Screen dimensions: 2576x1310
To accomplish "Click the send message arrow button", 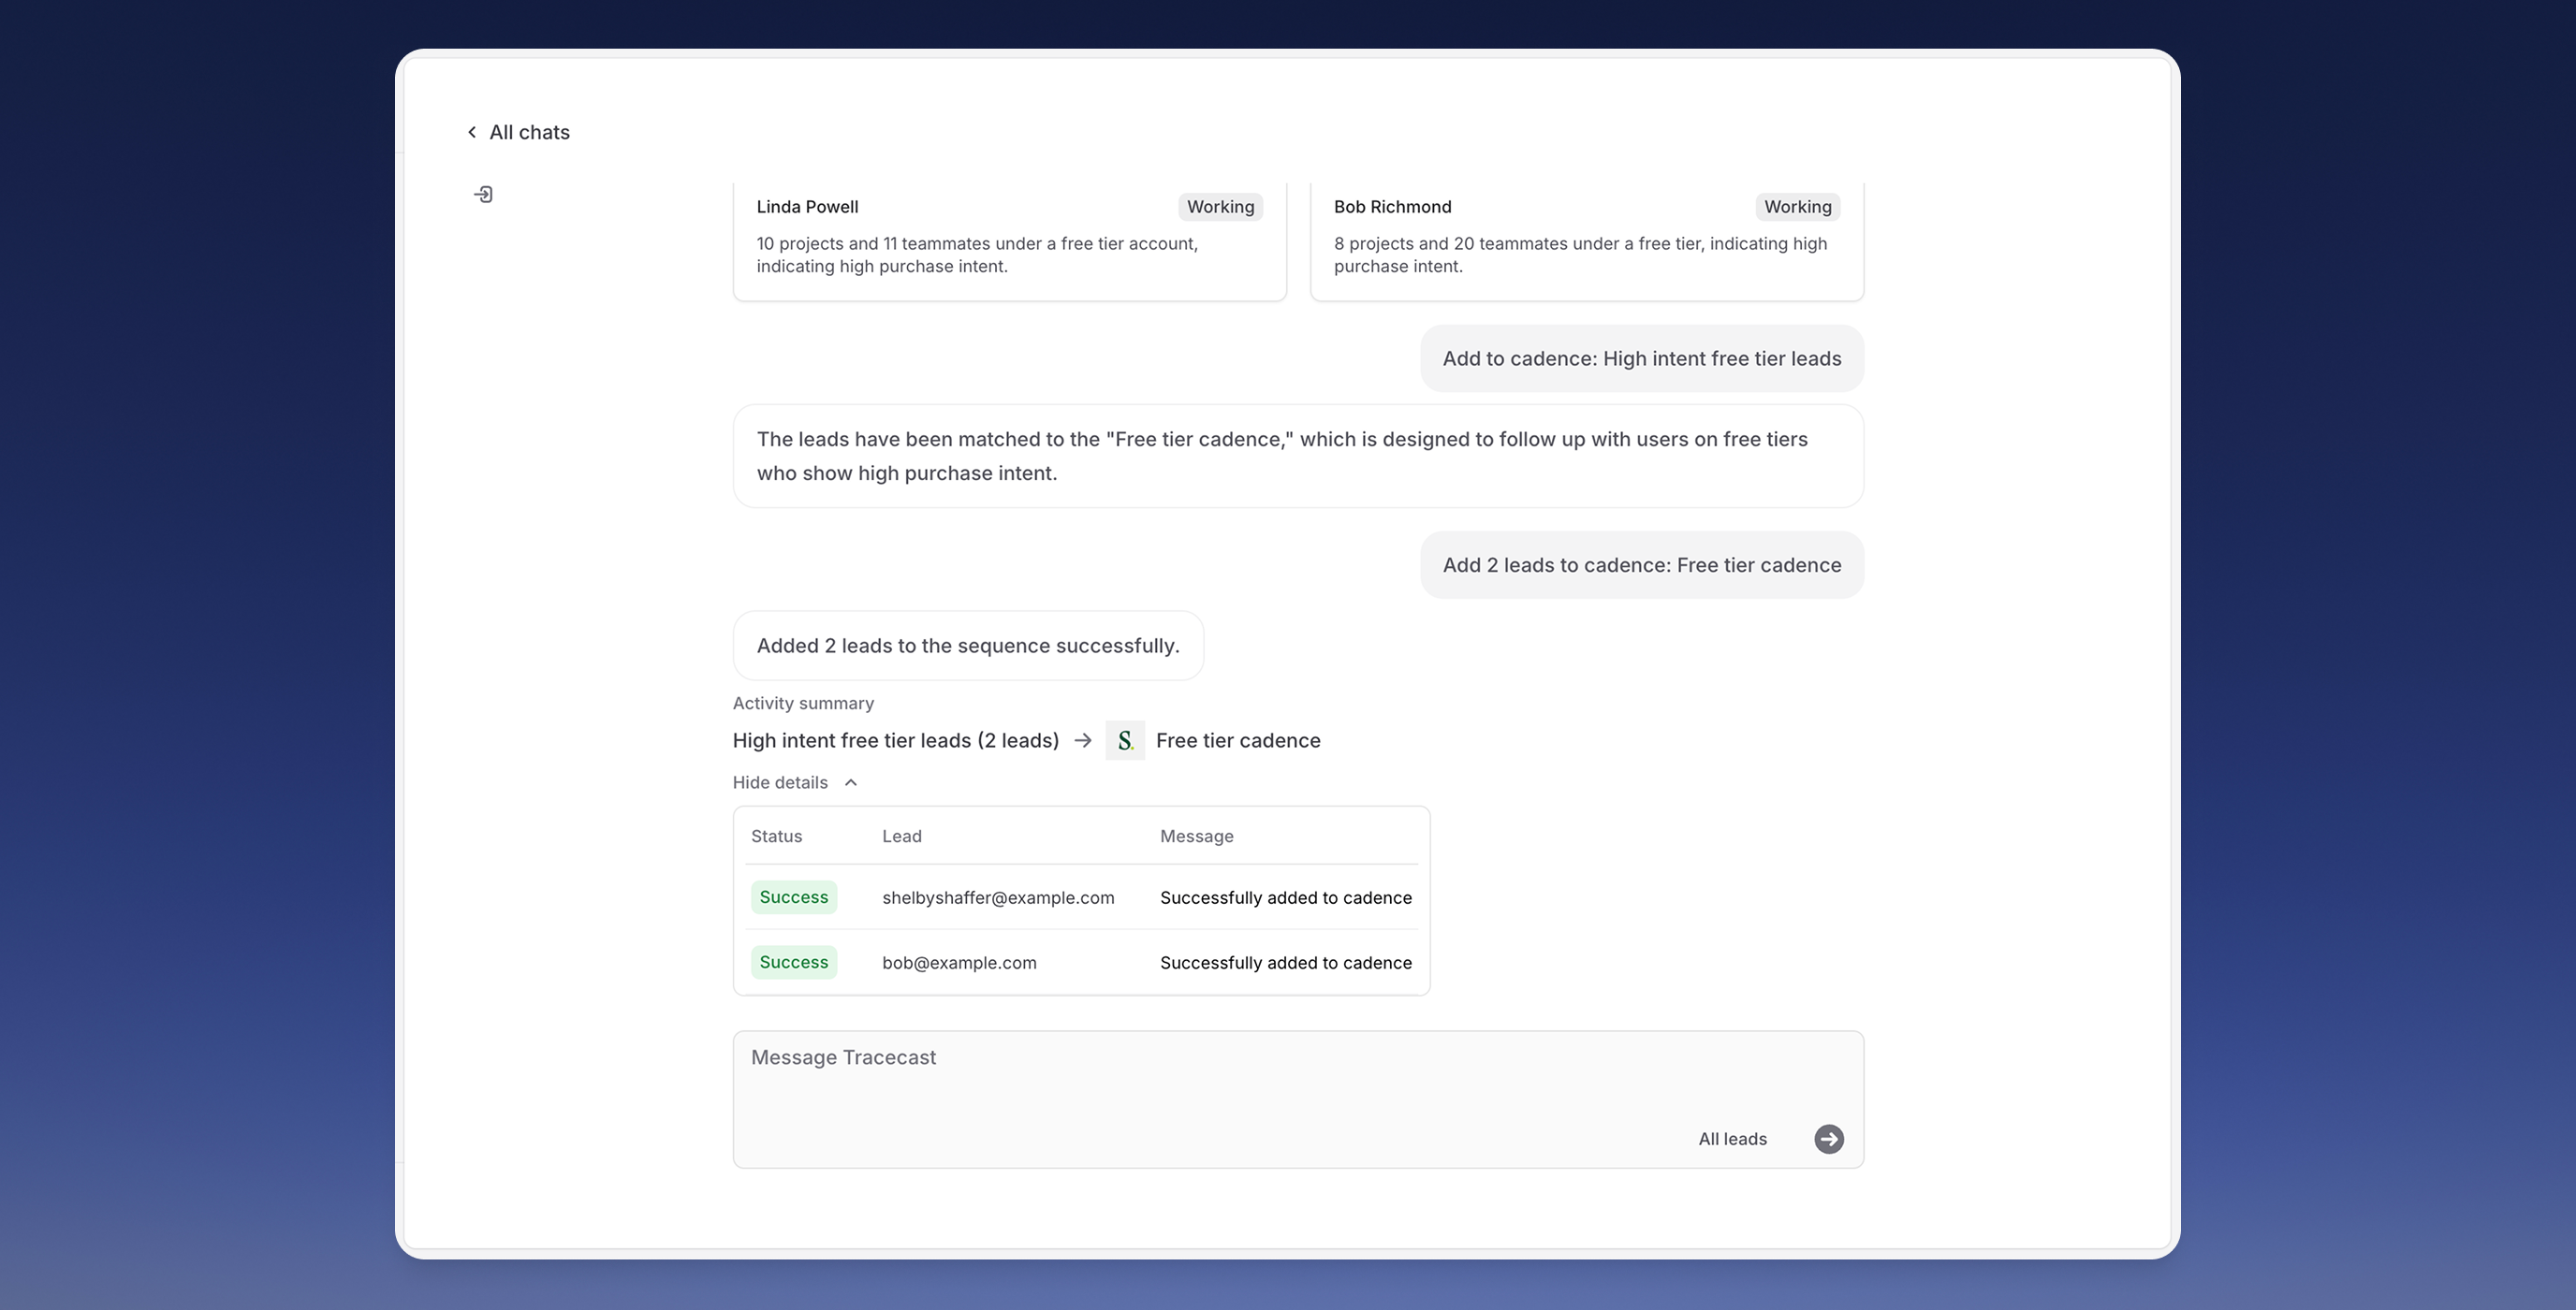I will (x=1828, y=1138).
